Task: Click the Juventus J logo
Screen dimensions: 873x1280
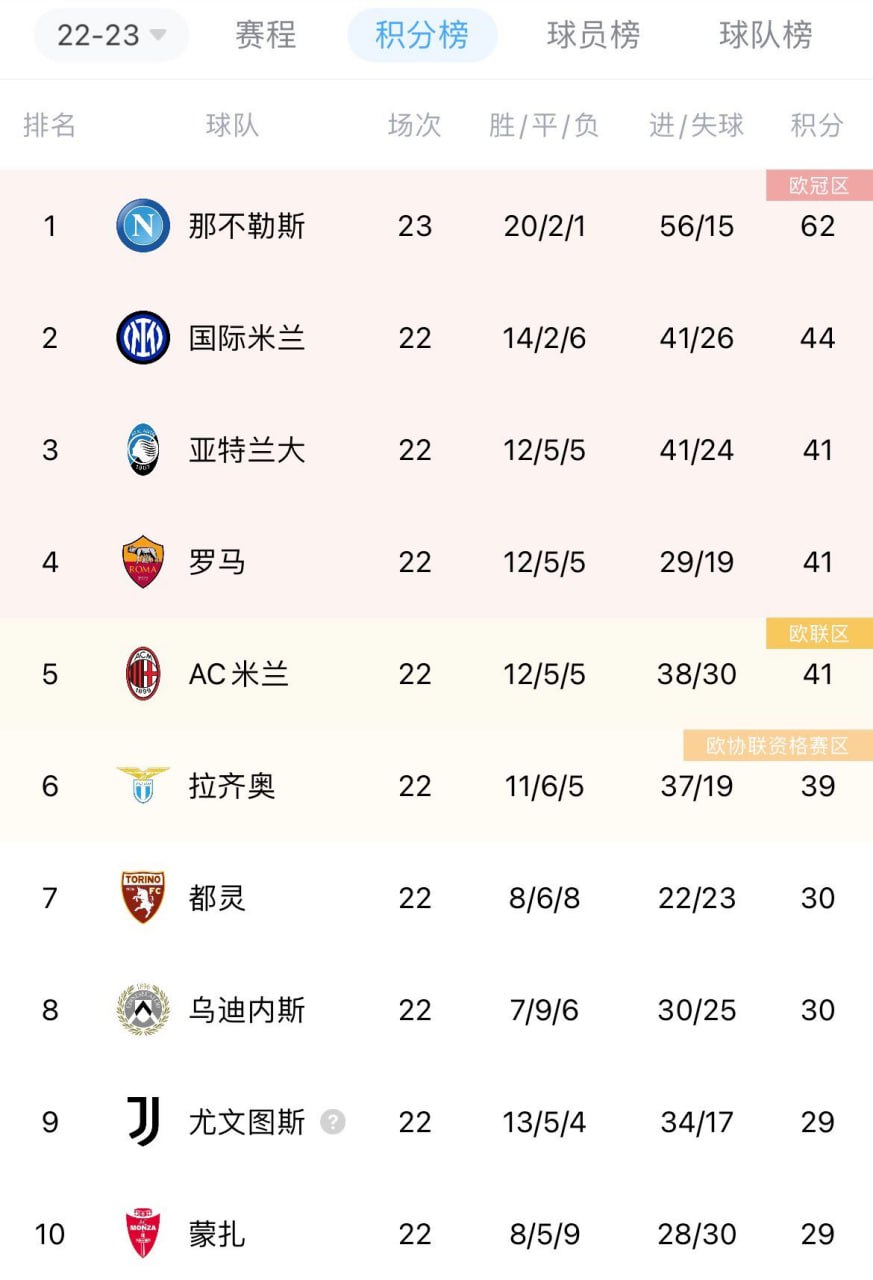Action: (x=143, y=1122)
